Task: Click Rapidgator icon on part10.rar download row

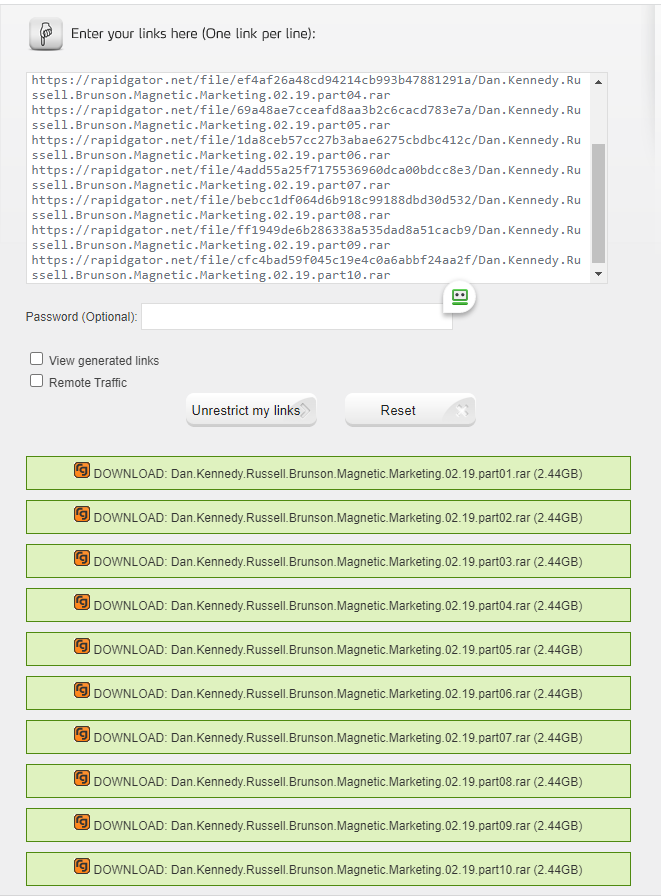Action: [x=82, y=866]
